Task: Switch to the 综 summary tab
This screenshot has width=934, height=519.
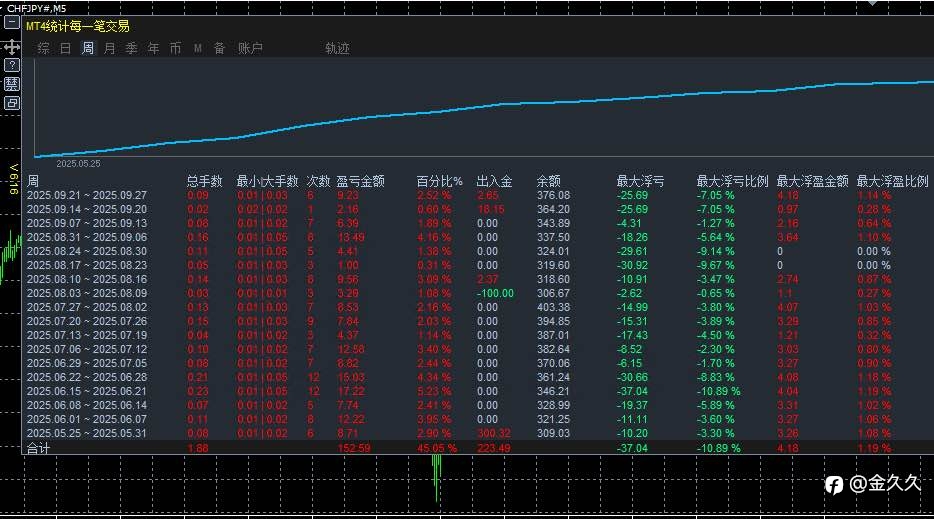Action: [43, 48]
